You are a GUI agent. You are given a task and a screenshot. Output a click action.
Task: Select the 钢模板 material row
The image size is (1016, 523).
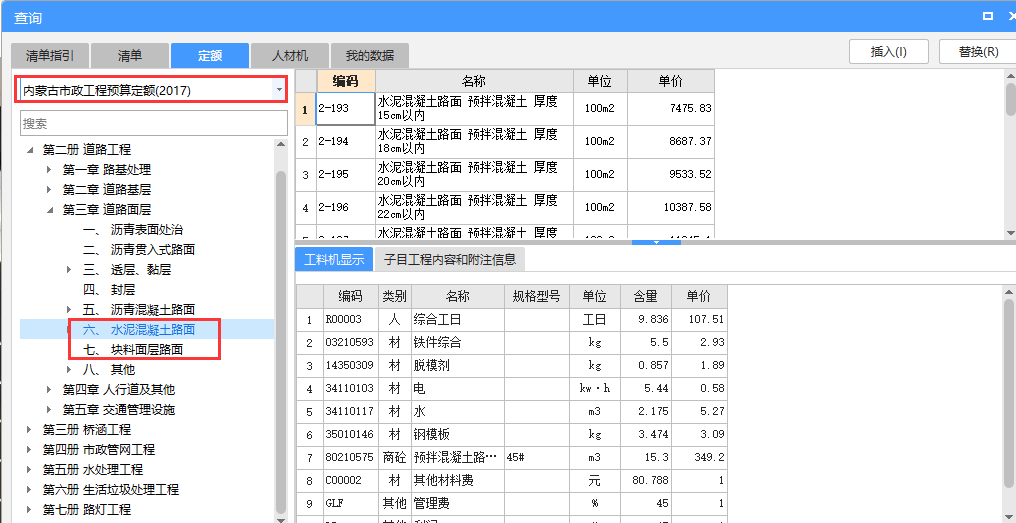click(512, 435)
